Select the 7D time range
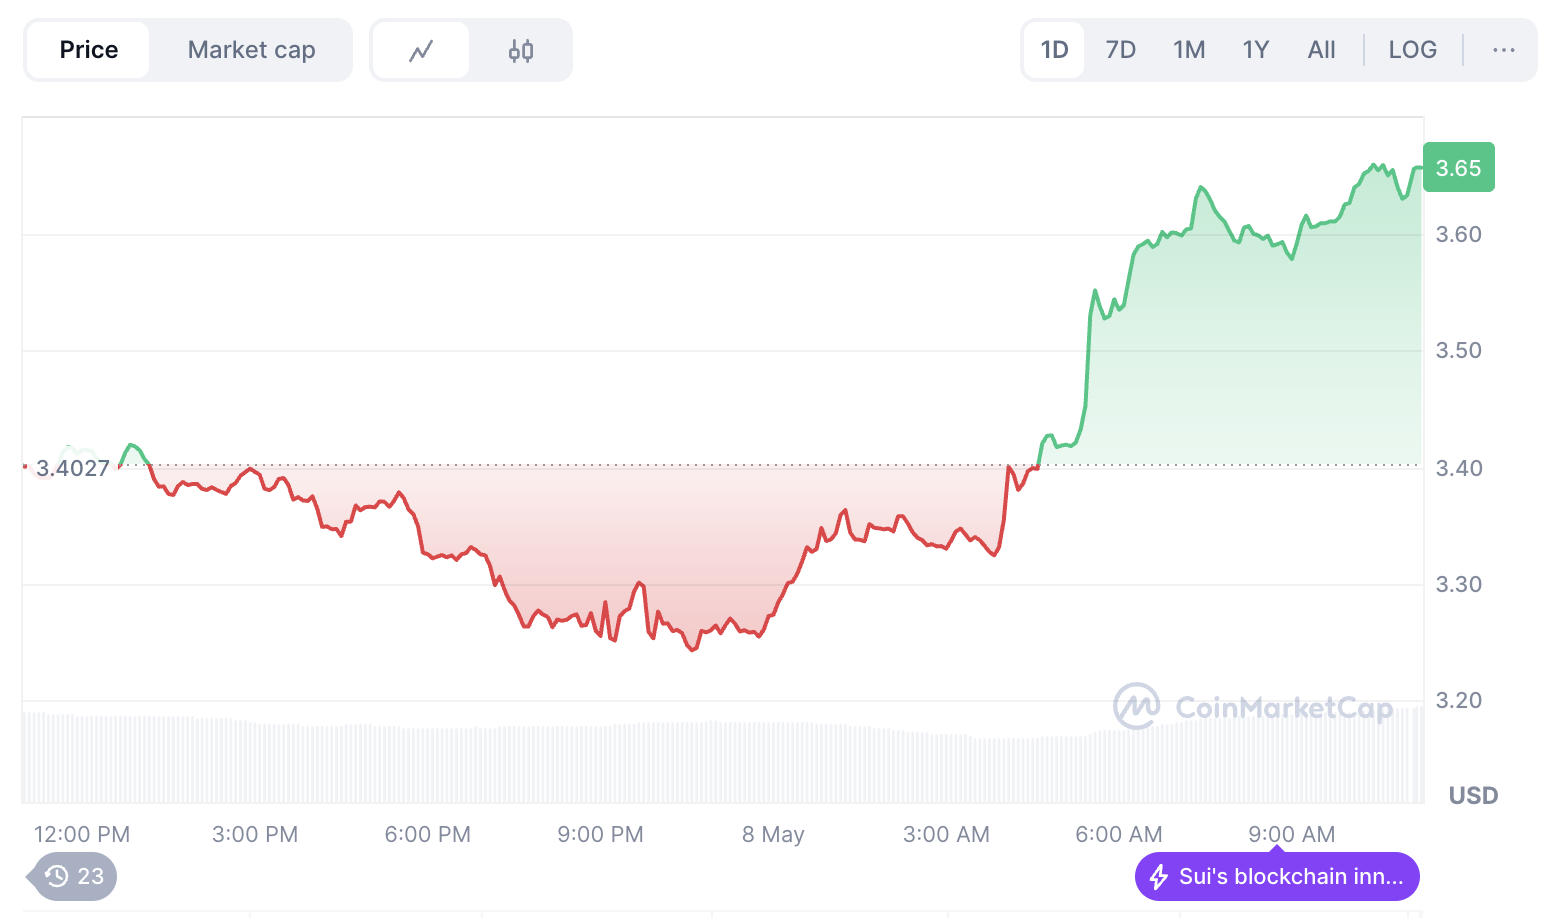Screen dimensions: 1560x918 click(x=1120, y=50)
